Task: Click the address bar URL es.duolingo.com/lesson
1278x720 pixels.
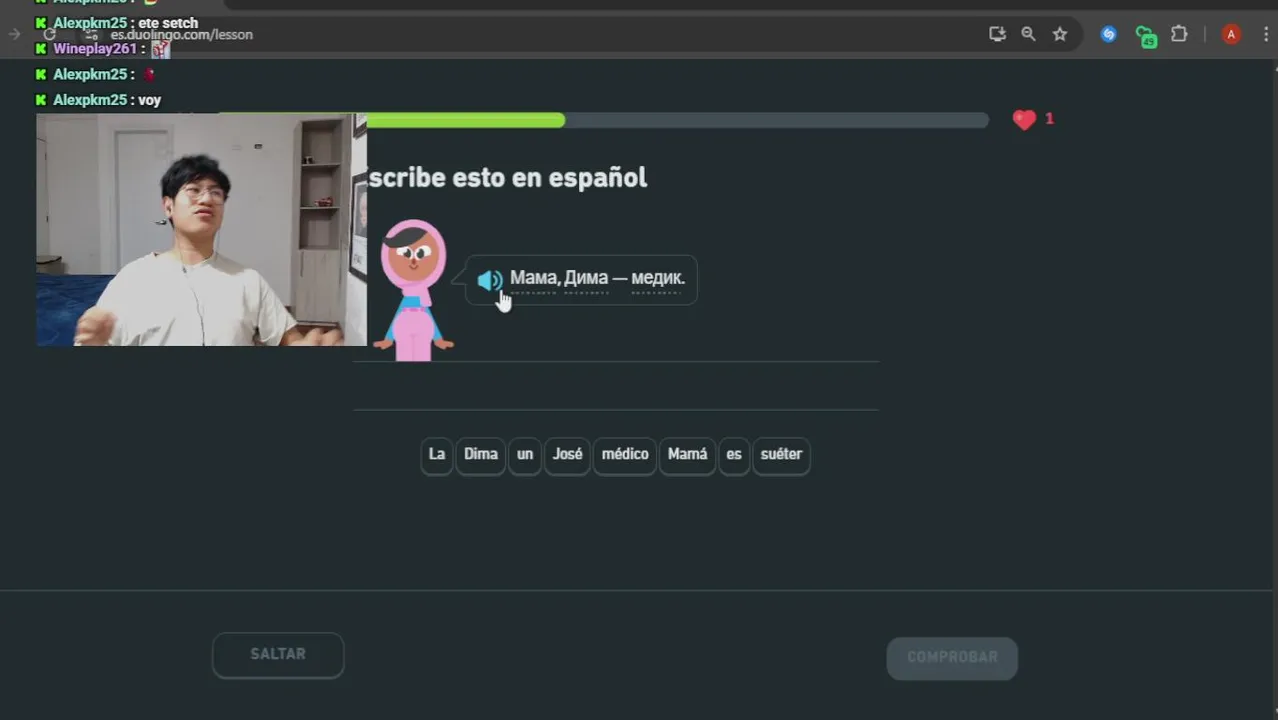Action: 182,35
